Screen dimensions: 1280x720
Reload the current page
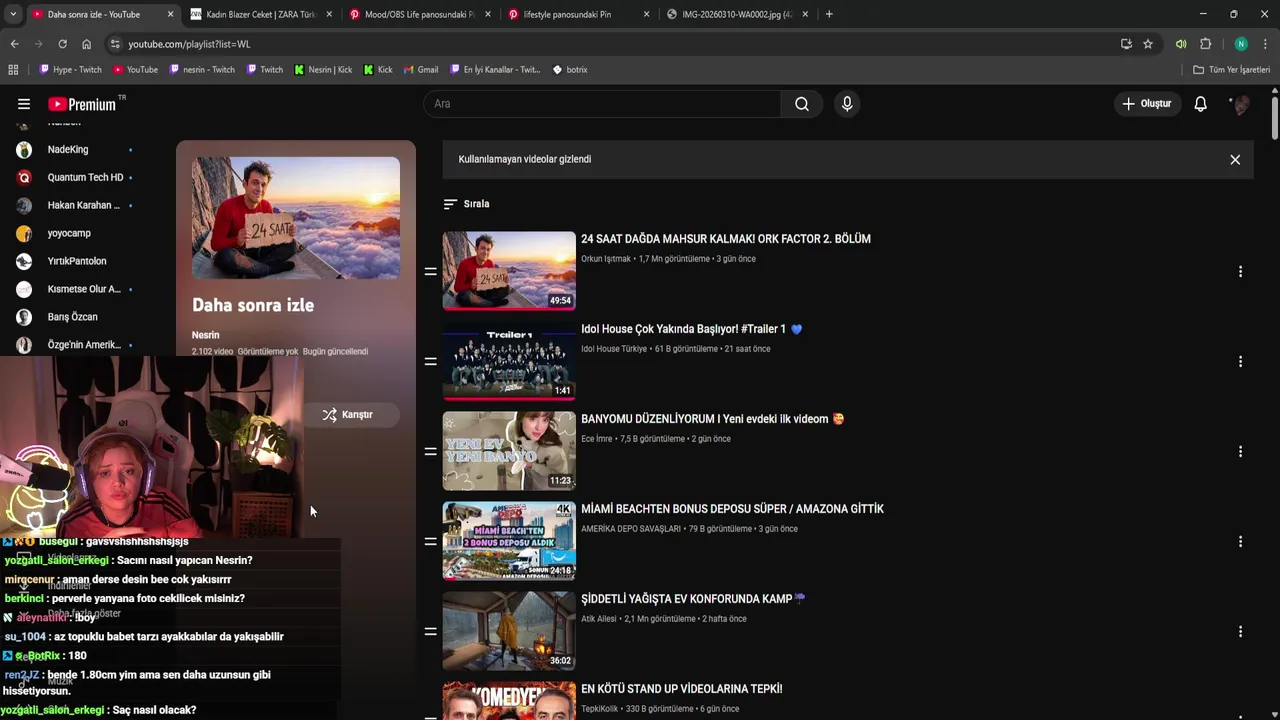tap(62, 44)
